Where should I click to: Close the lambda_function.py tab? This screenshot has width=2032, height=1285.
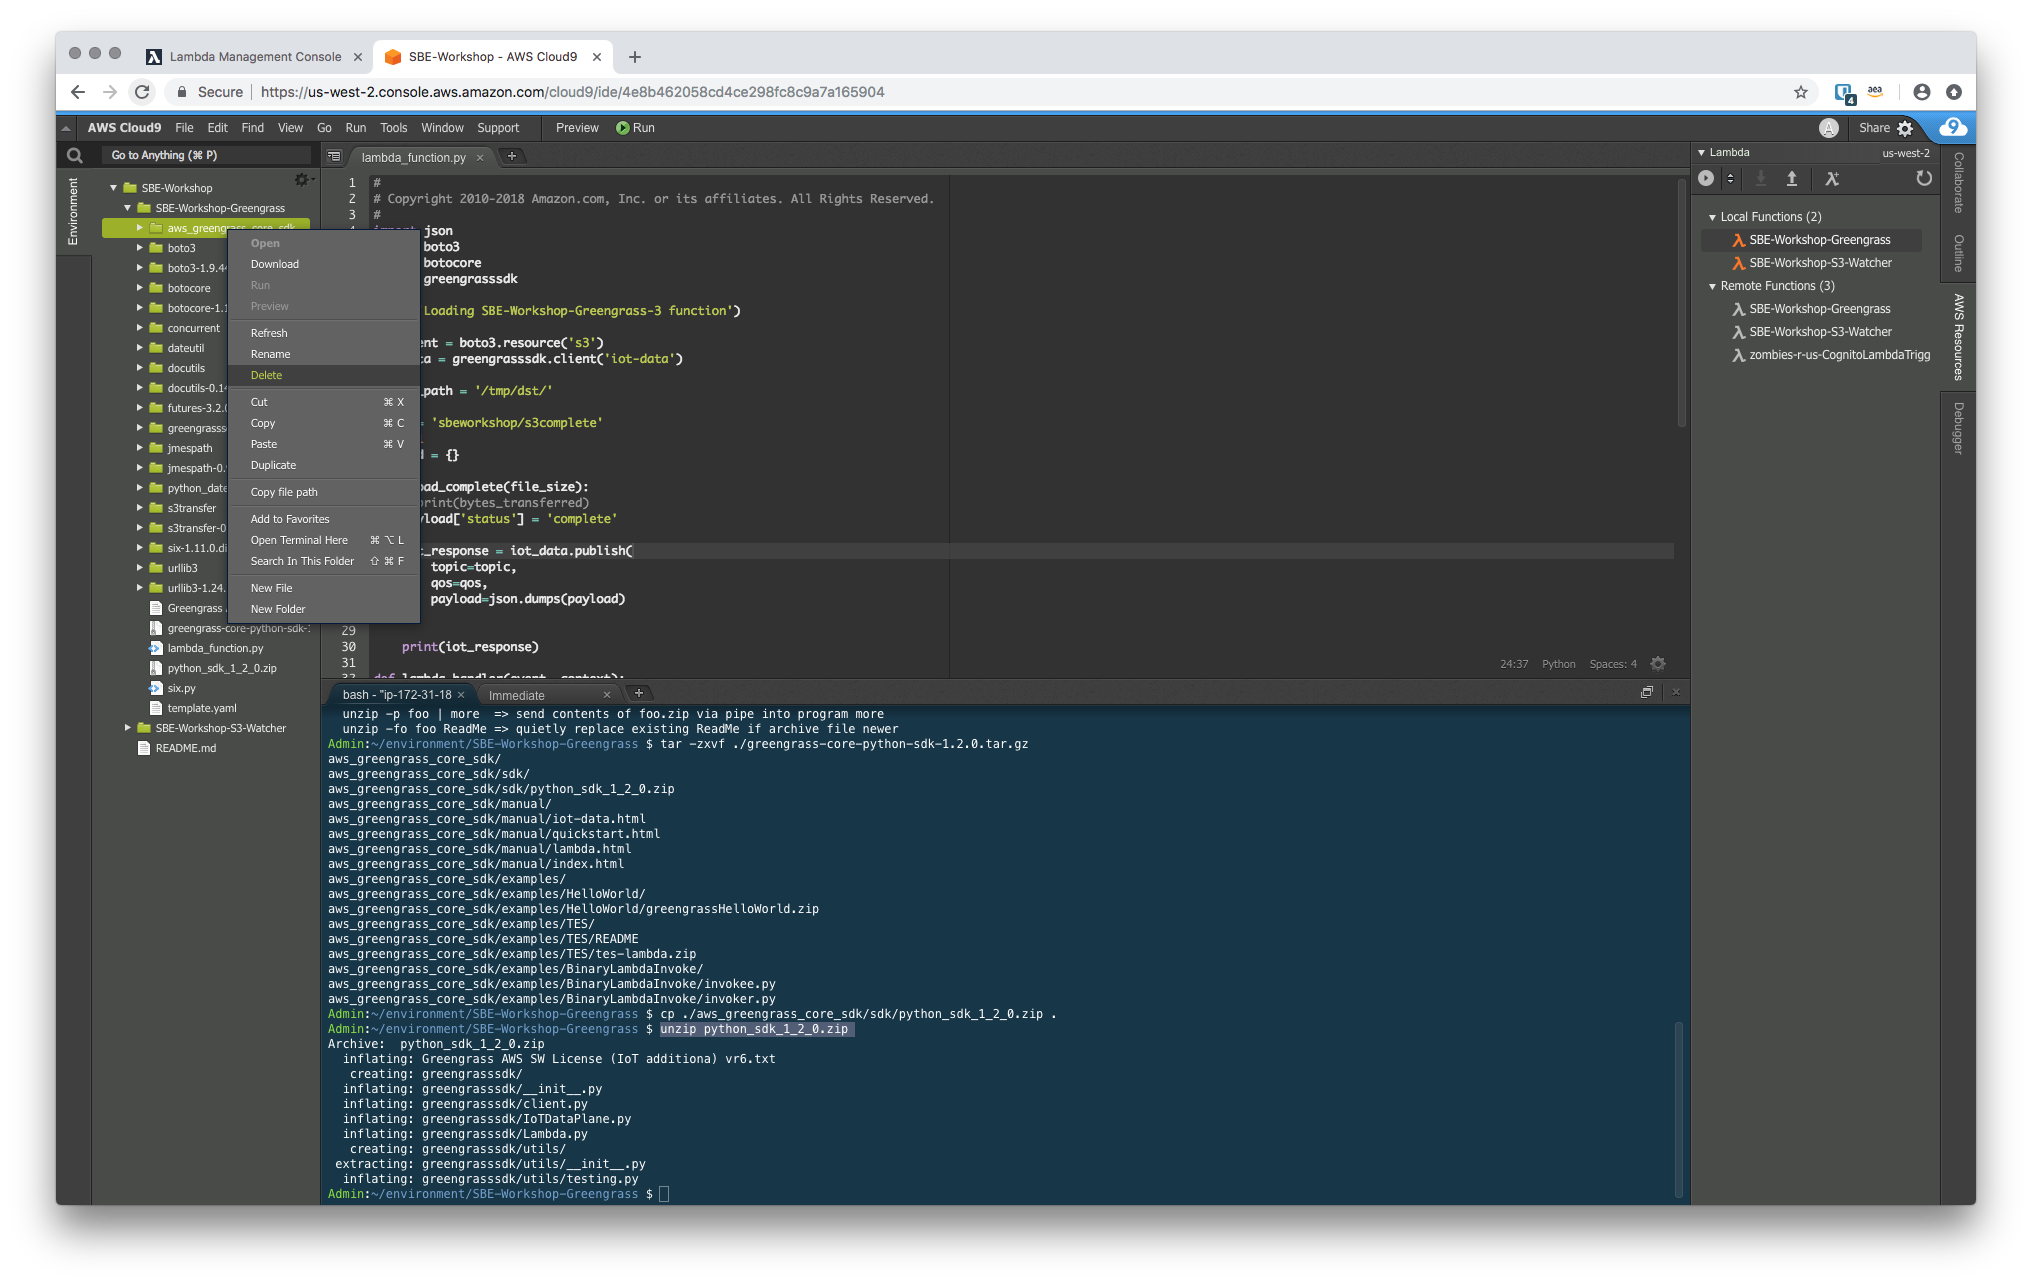[x=480, y=158]
